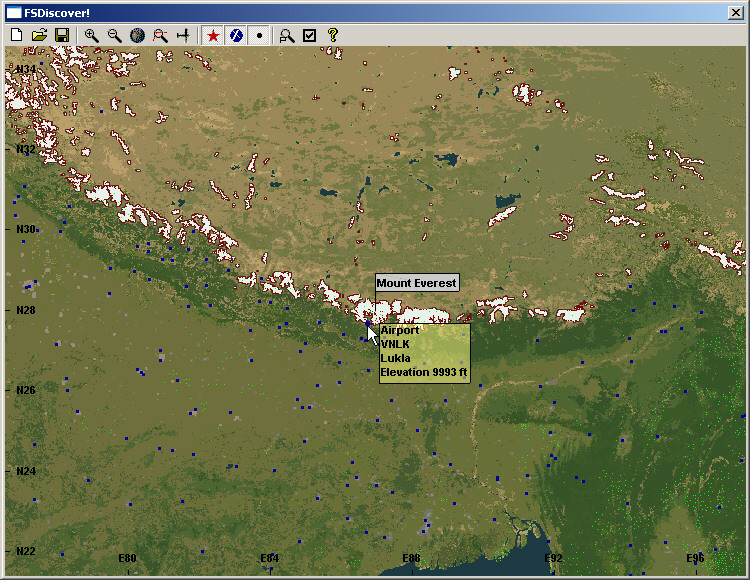Screen dimensions: 750x580
Task: Click the N34 latitude label
Action: [26, 69]
